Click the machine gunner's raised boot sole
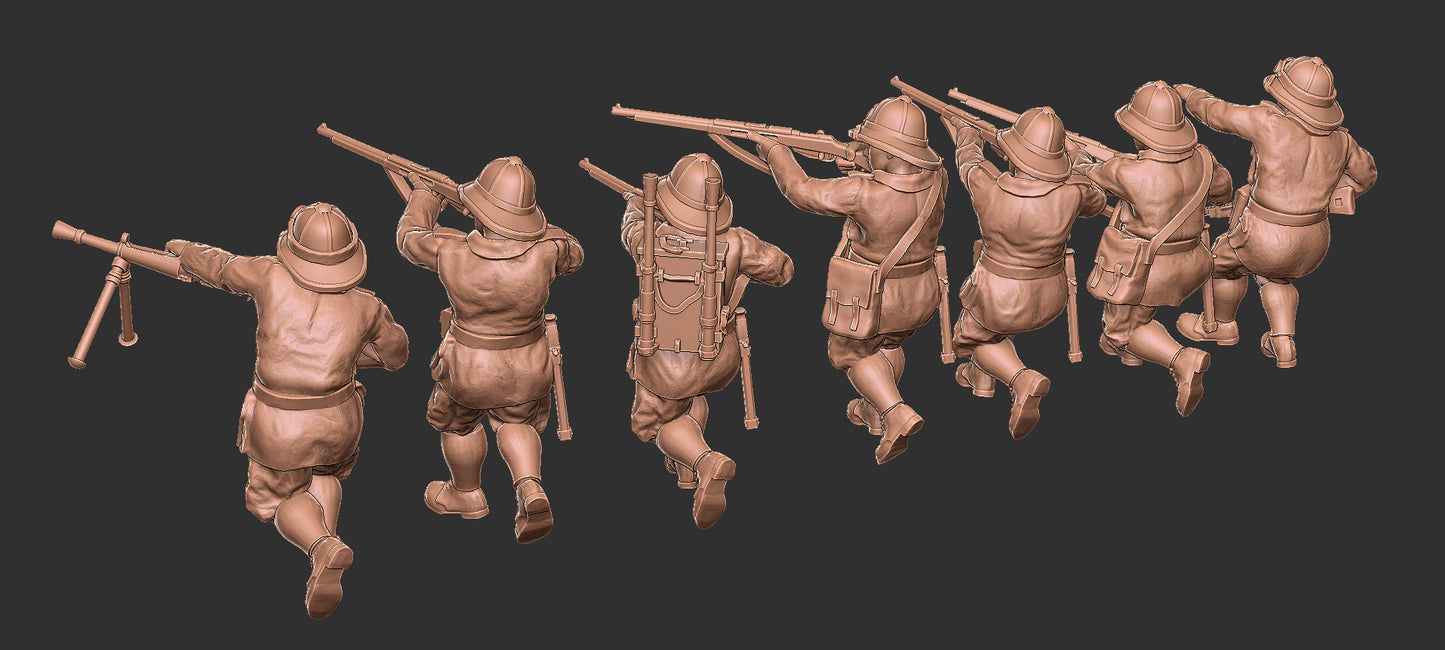The width and height of the screenshot is (1445, 650). [x=326, y=579]
